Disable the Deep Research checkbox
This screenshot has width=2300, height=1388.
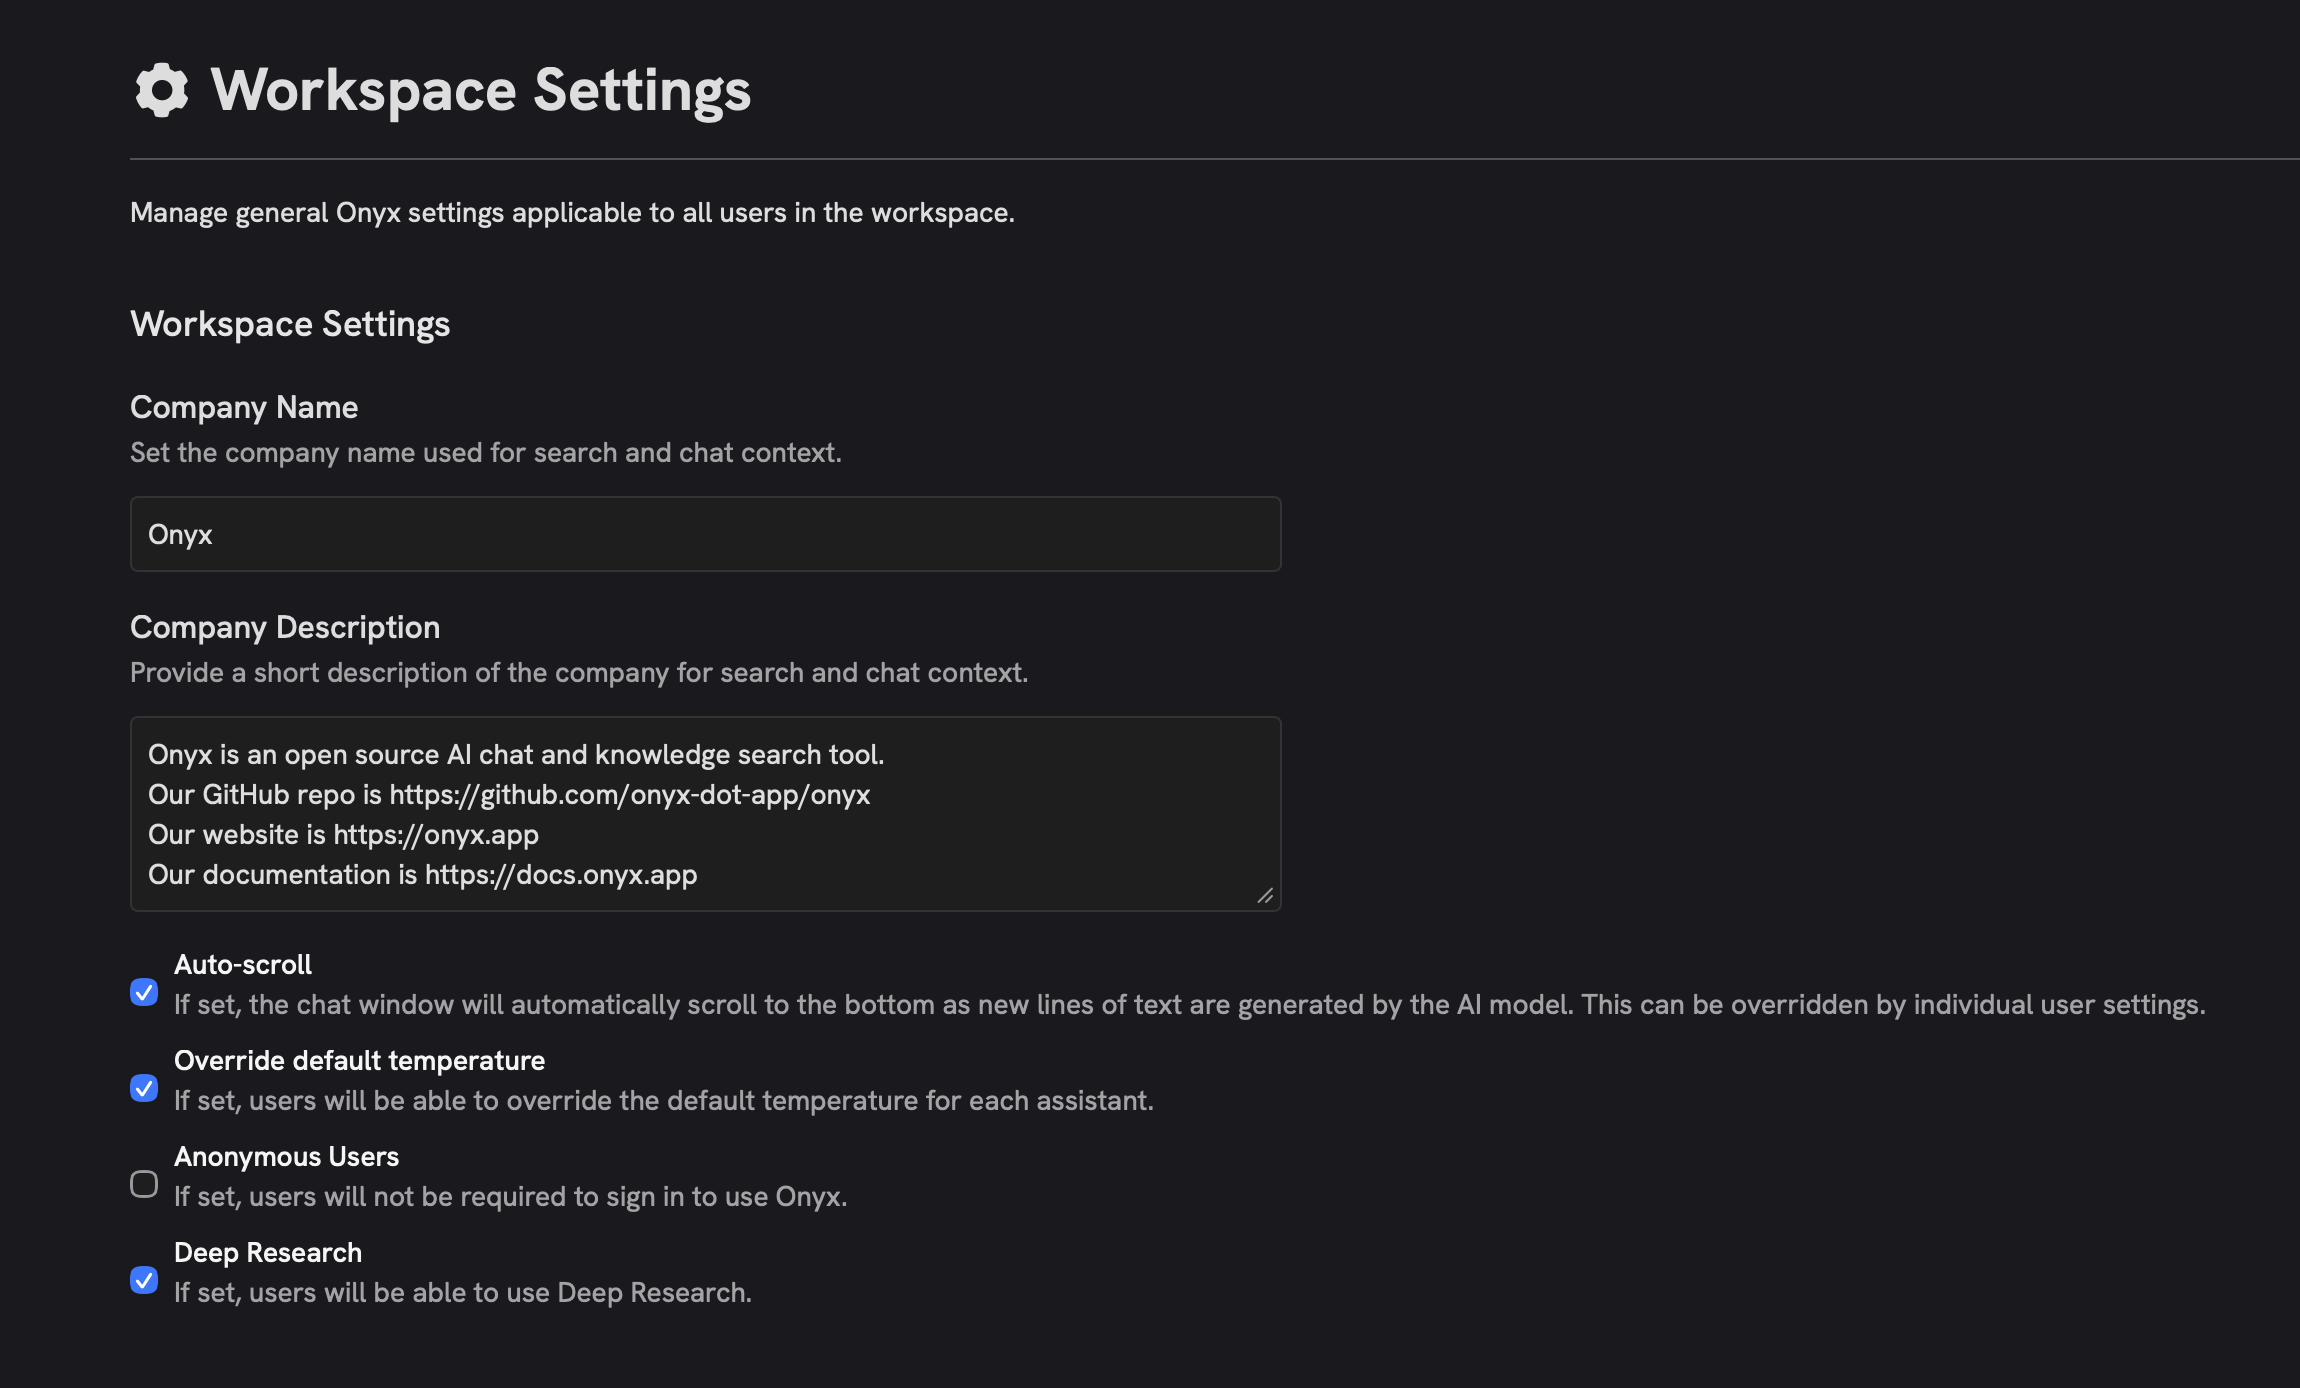[144, 1281]
